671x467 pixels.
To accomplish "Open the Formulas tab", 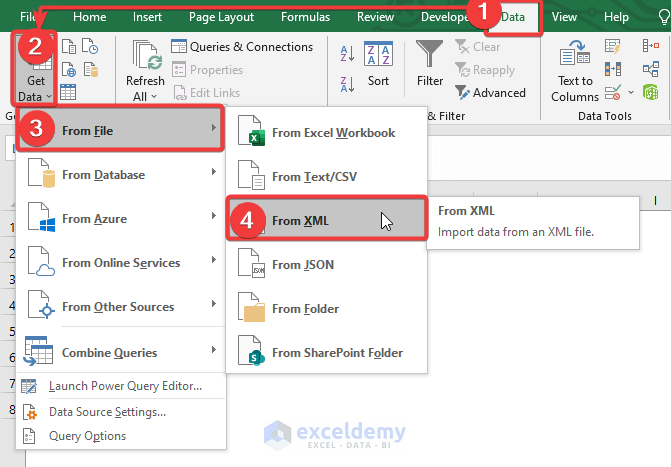I will coord(306,17).
